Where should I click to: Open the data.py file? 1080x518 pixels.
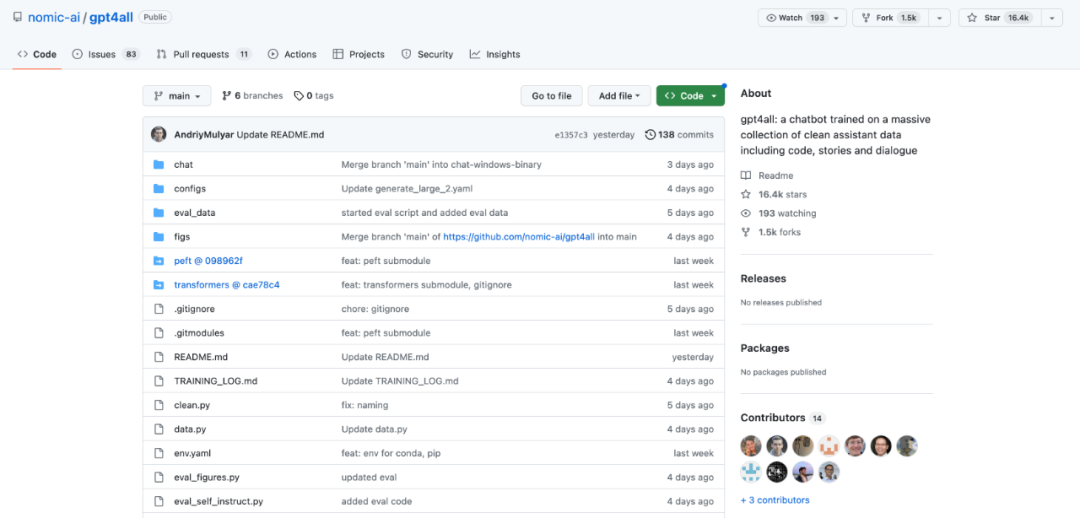(x=190, y=429)
